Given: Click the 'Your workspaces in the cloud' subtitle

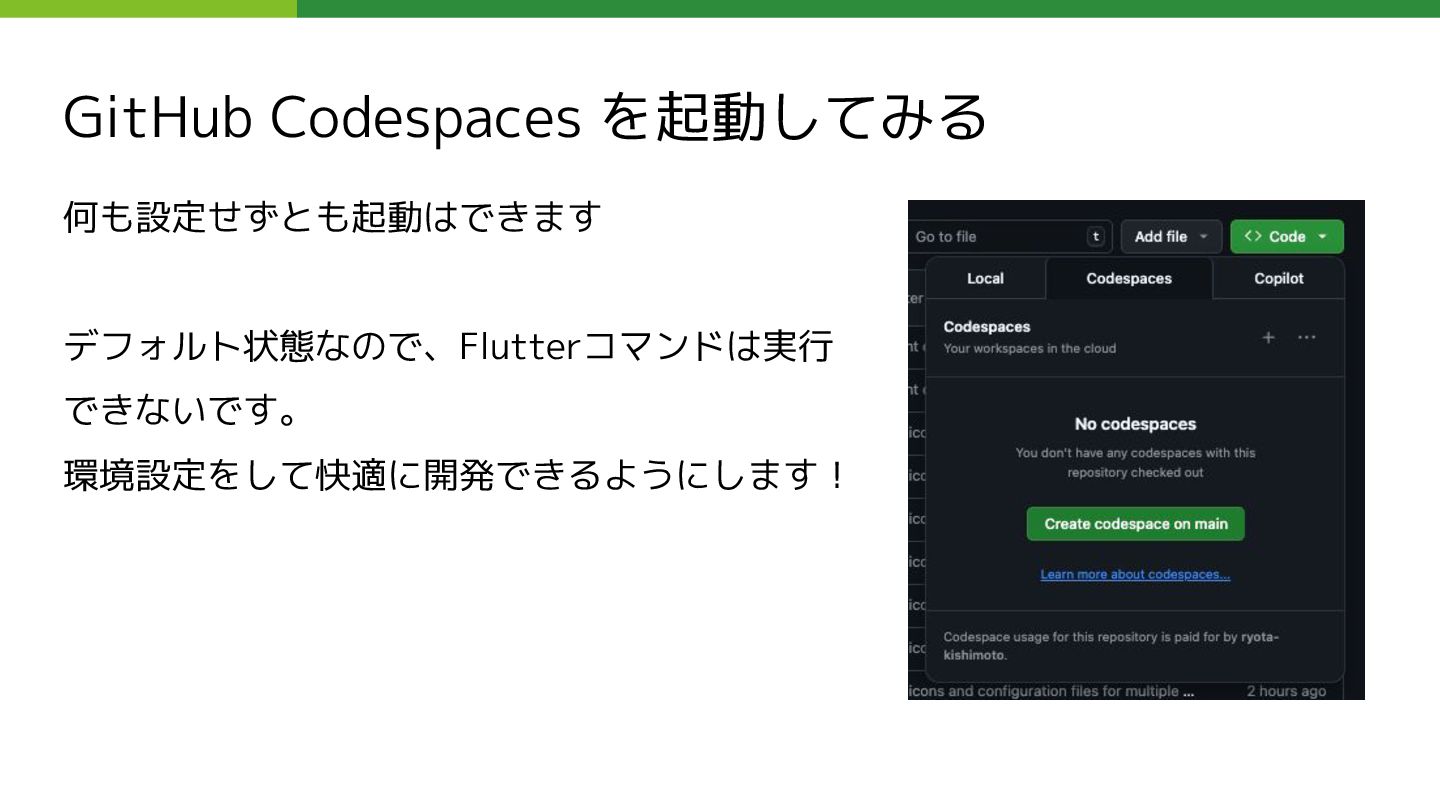Looking at the screenshot, I should [x=1030, y=349].
